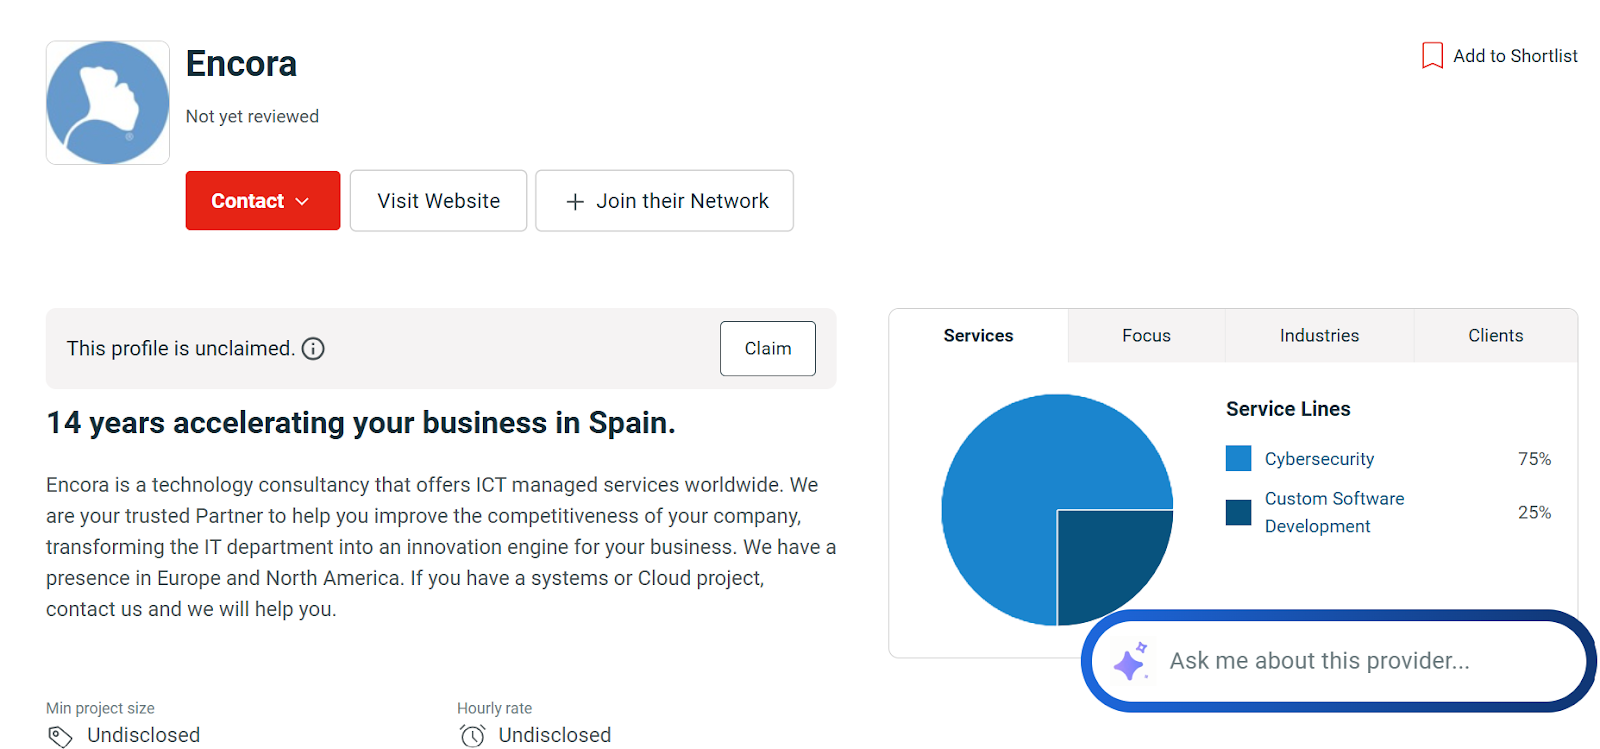The width and height of the screenshot is (1600, 749).
Task: Click the '75%' Cybersecurity percentage value
Action: click(1534, 459)
